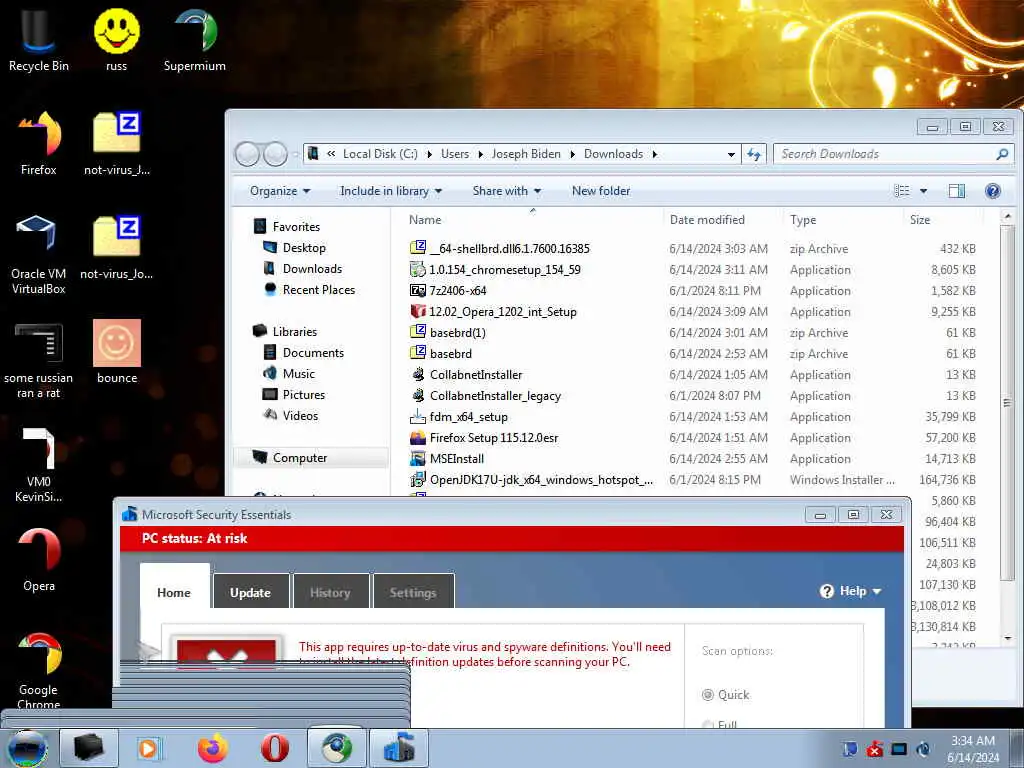Select Firefox Setup 115.12.0esr file
The width and height of the screenshot is (1024, 768).
pos(494,438)
